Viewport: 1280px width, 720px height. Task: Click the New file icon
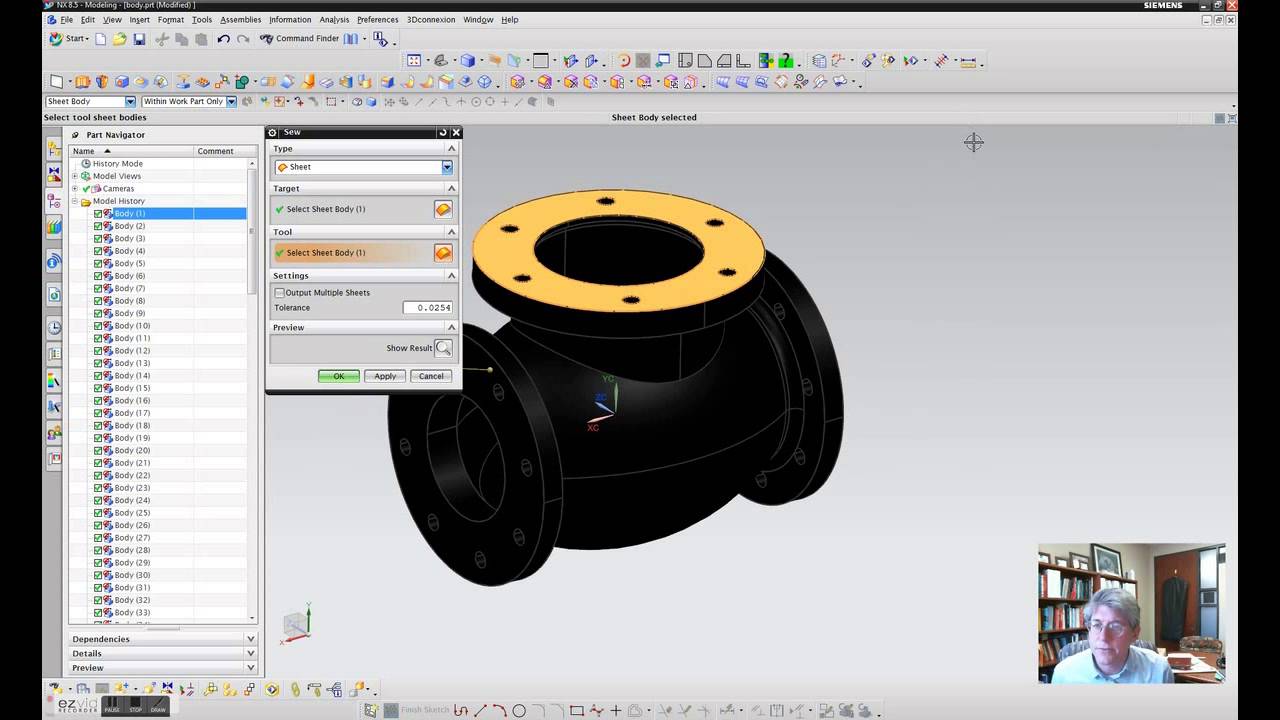point(100,39)
